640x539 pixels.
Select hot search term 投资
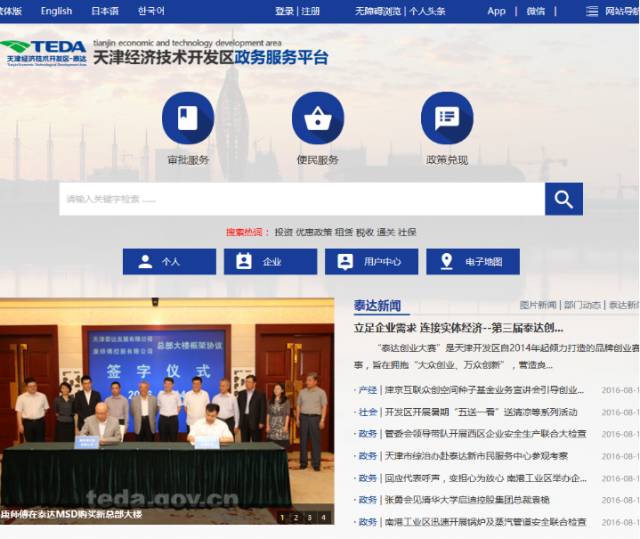[x=284, y=232]
